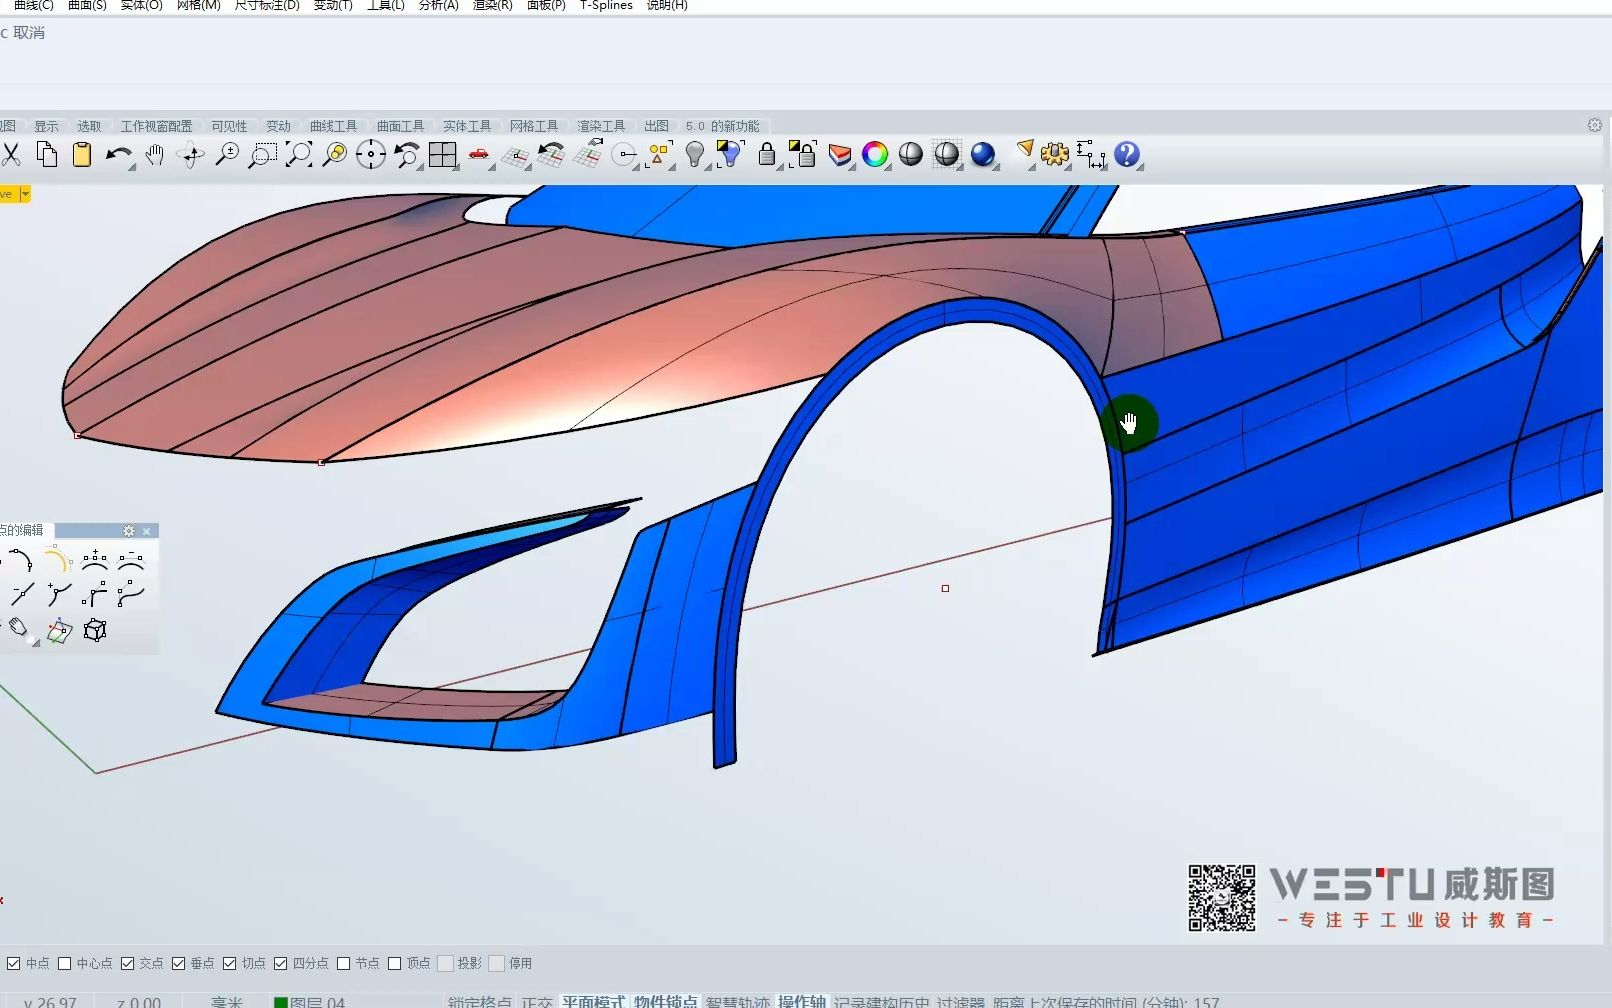Click the padlock lock objects icon
Screen dimensions: 1612x1008
tap(766, 155)
